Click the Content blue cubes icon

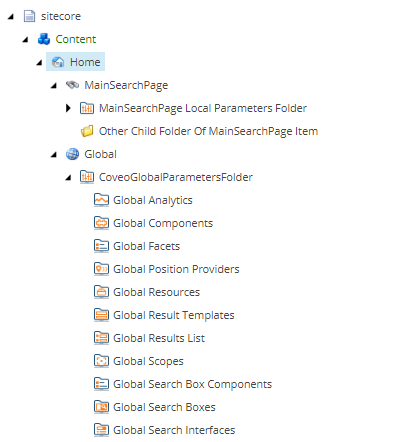(44, 39)
